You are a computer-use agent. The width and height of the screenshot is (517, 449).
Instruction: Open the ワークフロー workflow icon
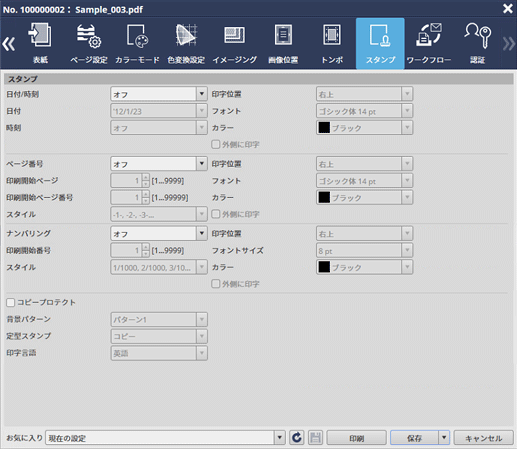(x=429, y=43)
